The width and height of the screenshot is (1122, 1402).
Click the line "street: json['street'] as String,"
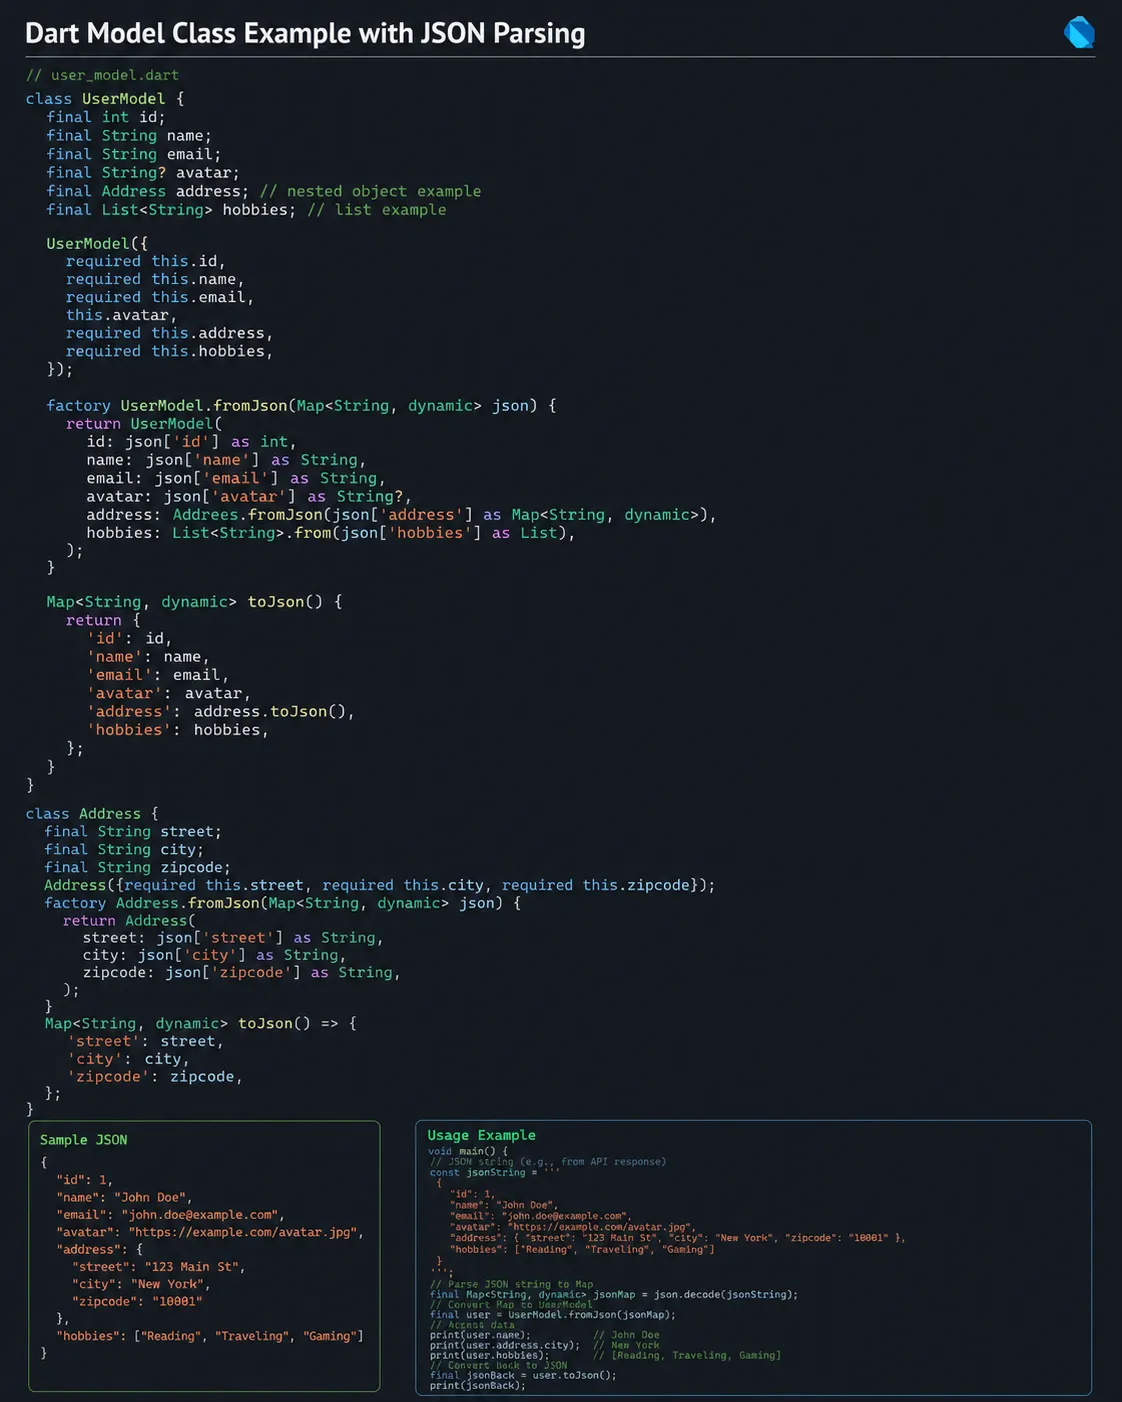233,938
